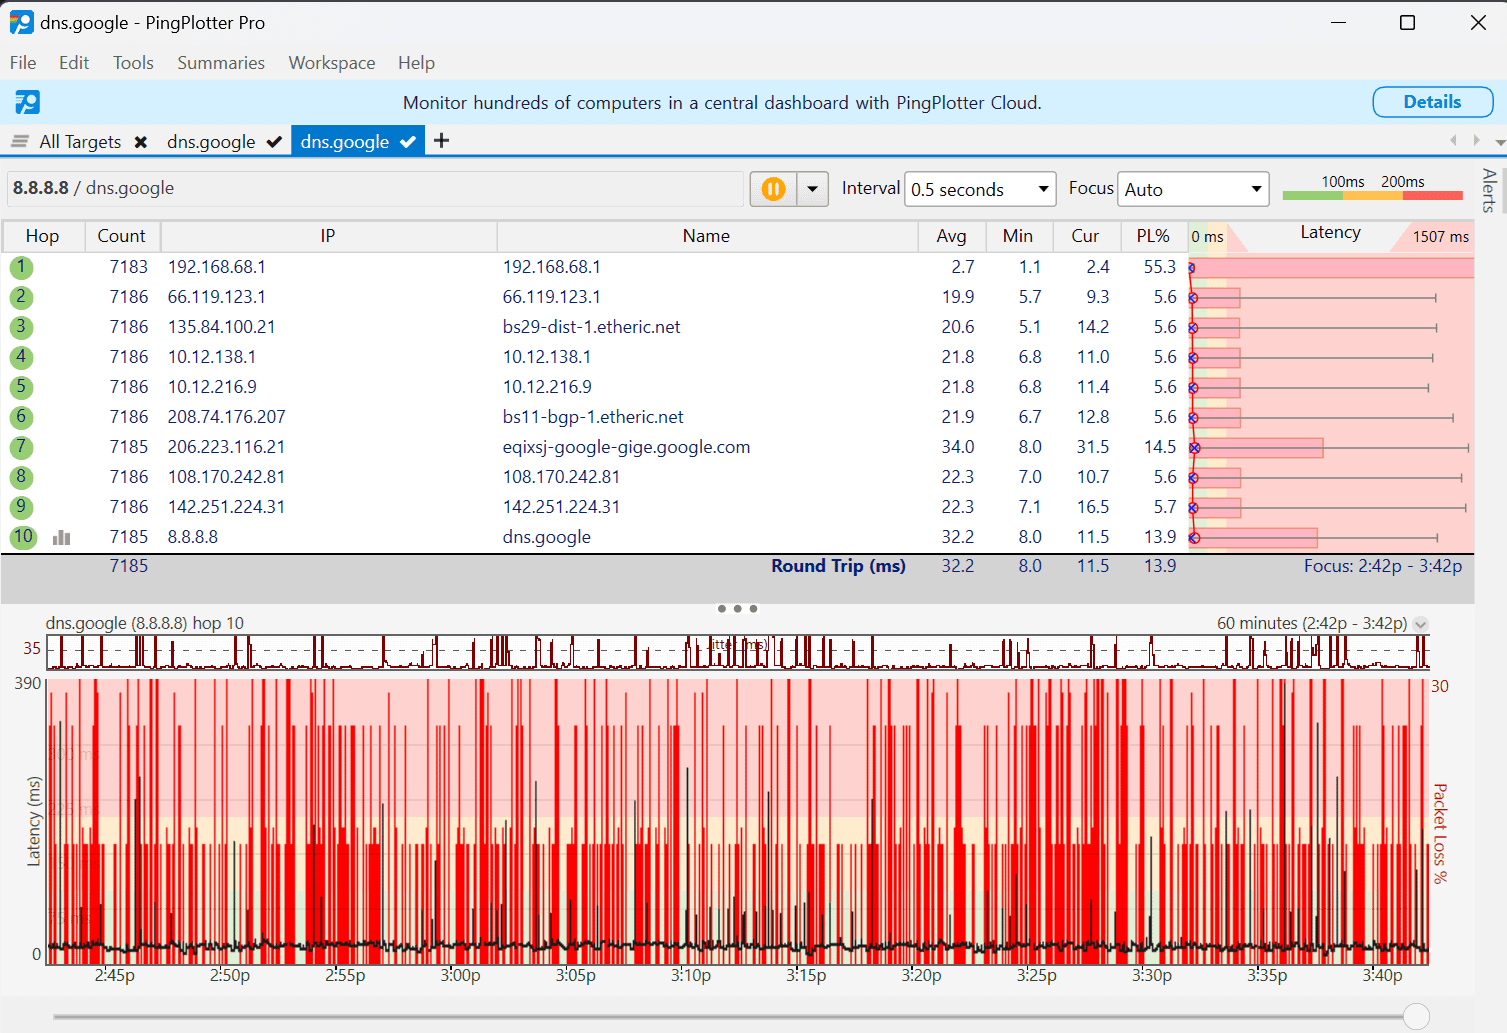Open the Edit menu
The height and width of the screenshot is (1033, 1507).
(74, 63)
